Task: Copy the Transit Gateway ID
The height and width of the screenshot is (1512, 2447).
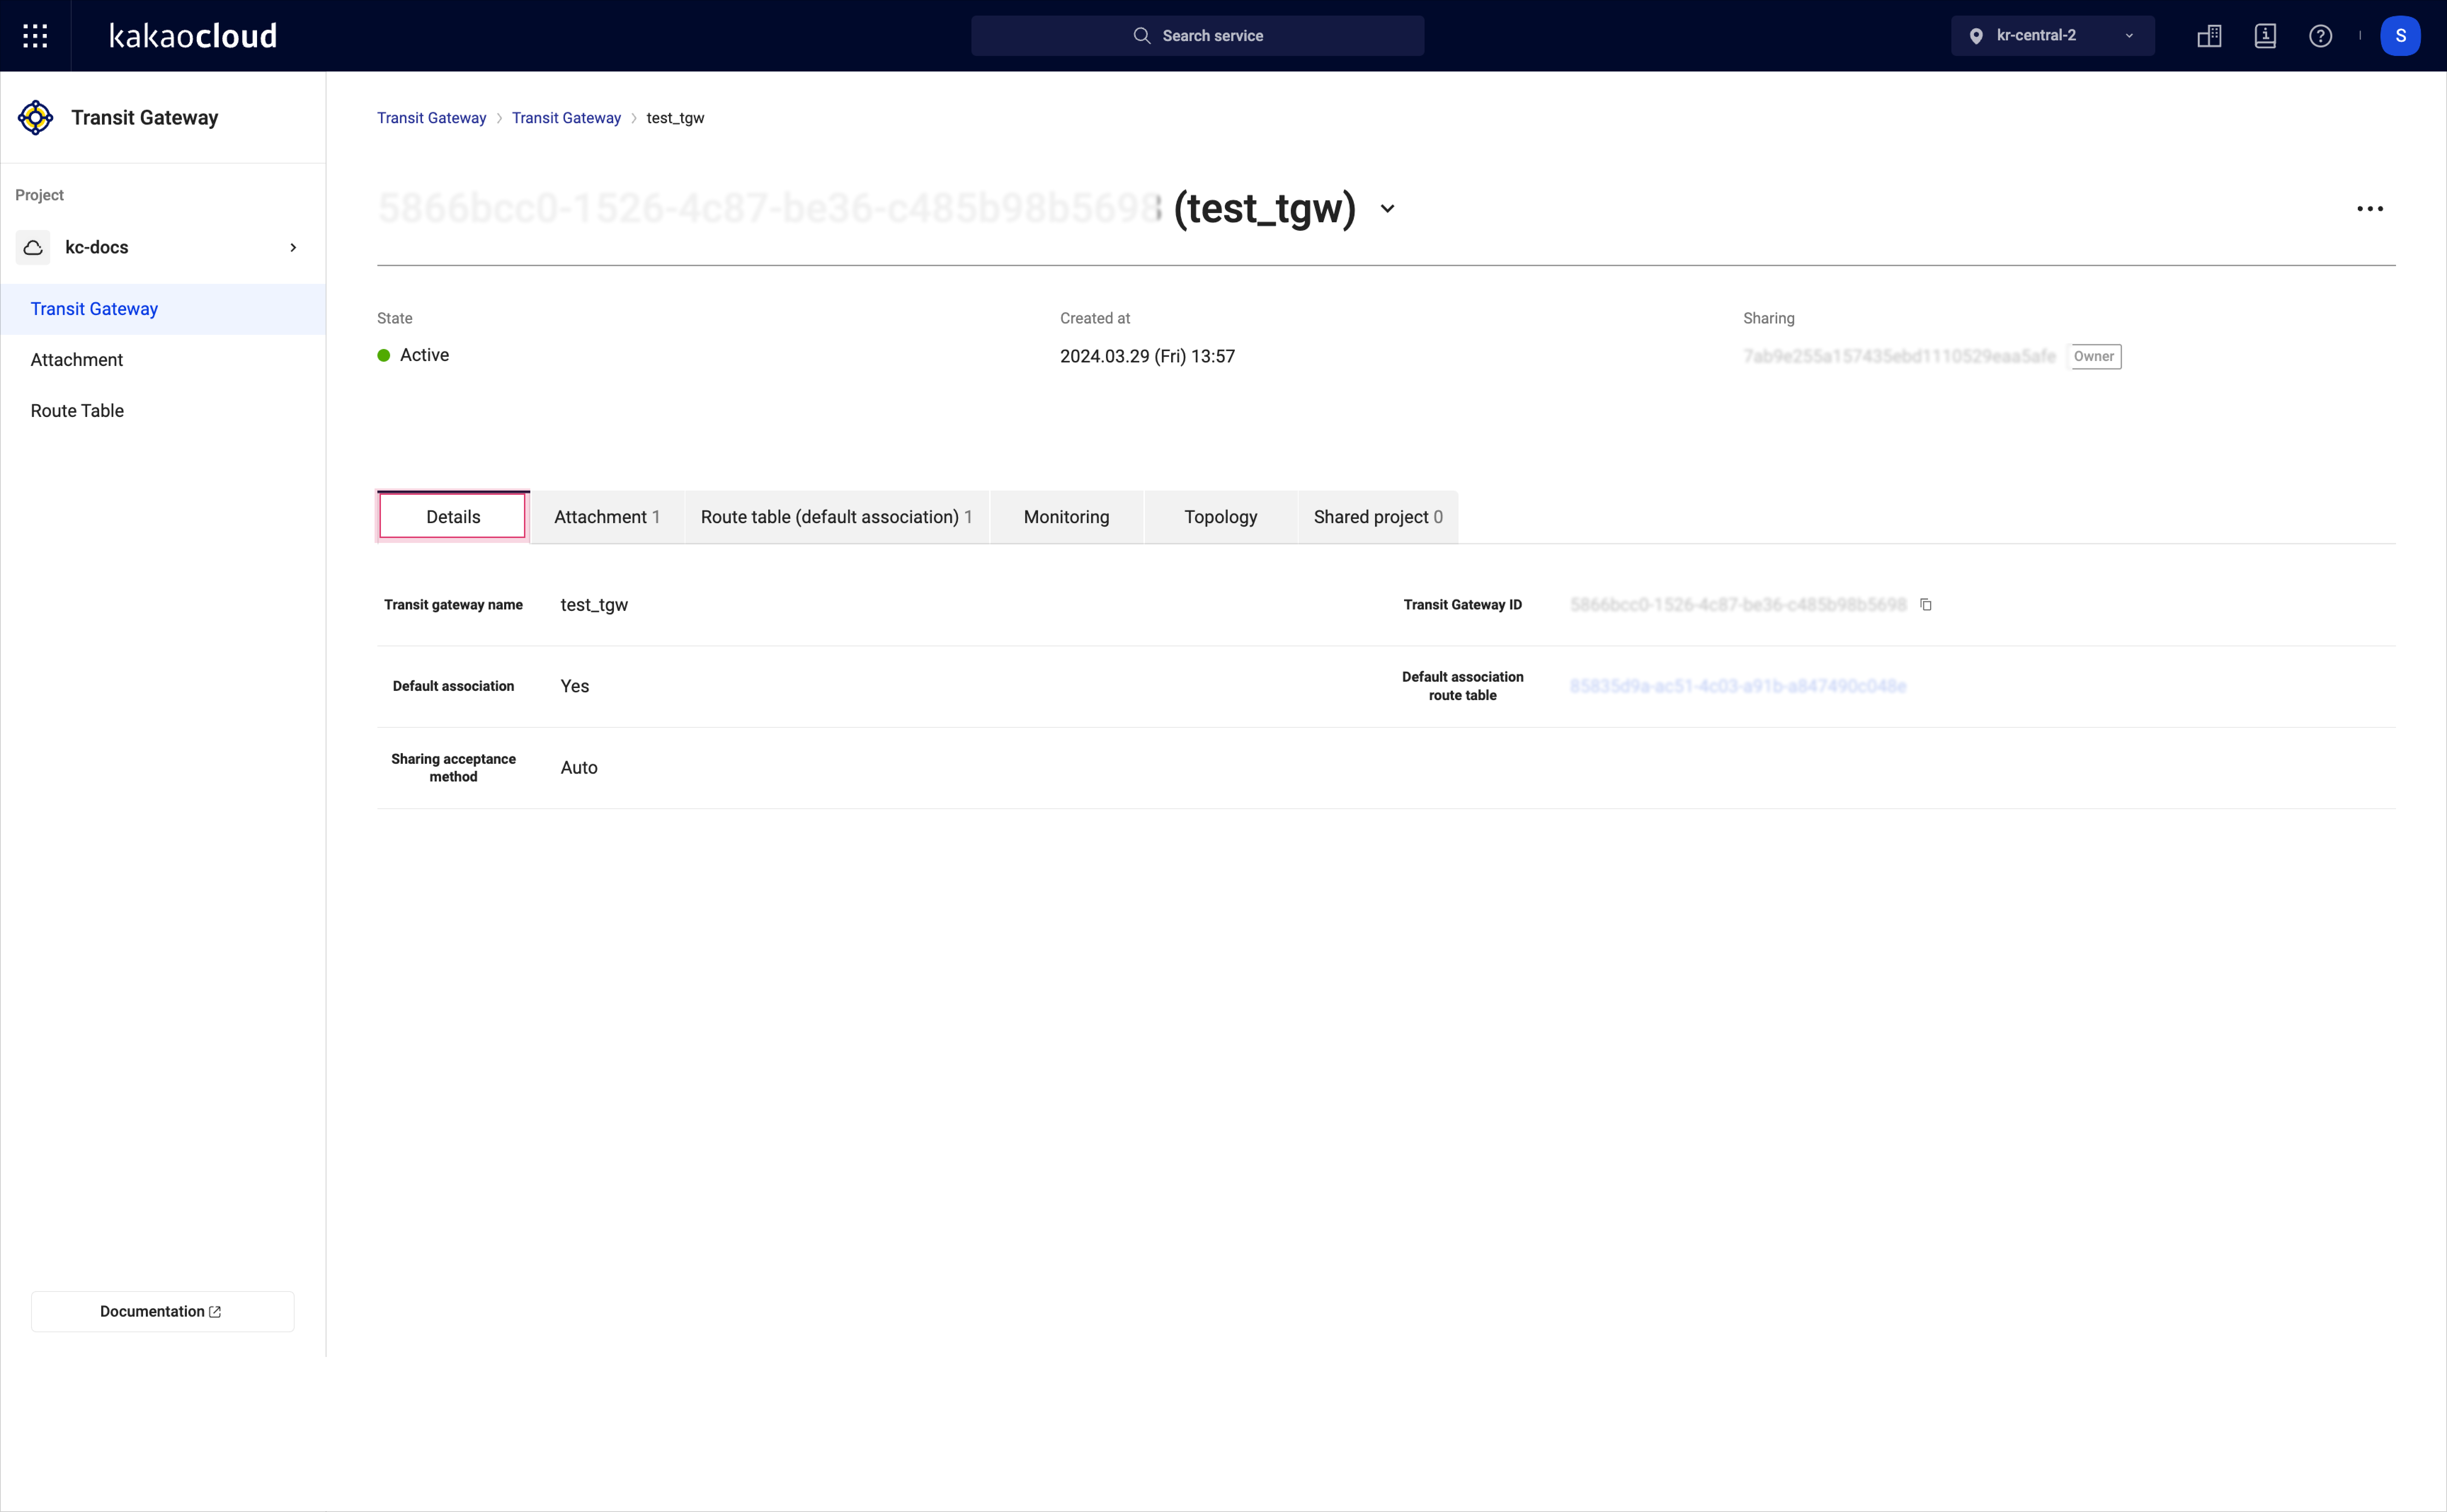Action: point(1926,605)
